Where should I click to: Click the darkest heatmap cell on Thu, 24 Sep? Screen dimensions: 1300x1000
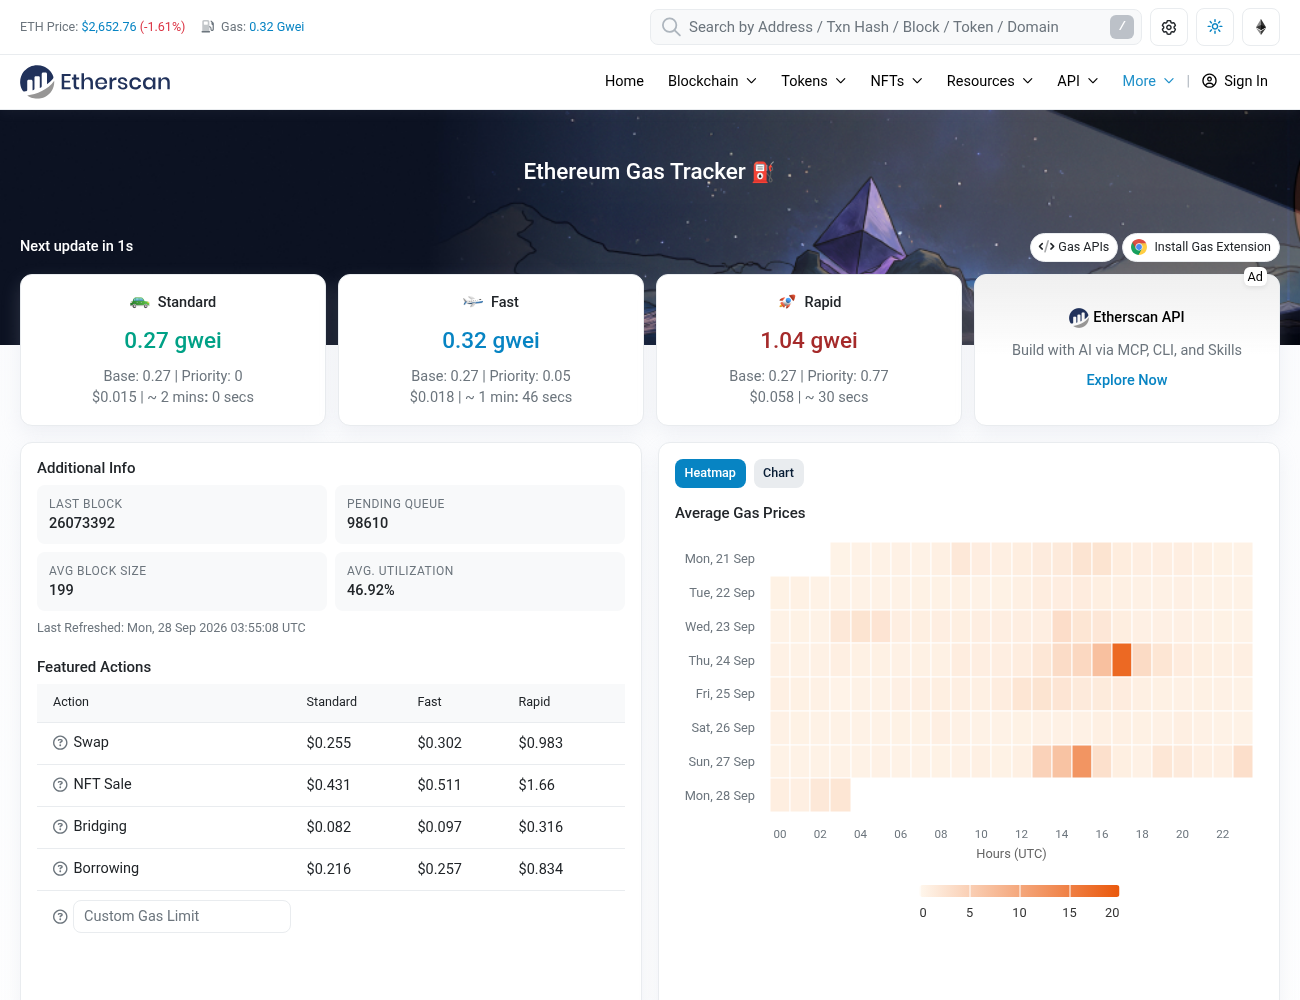[x=1122, y=661]
